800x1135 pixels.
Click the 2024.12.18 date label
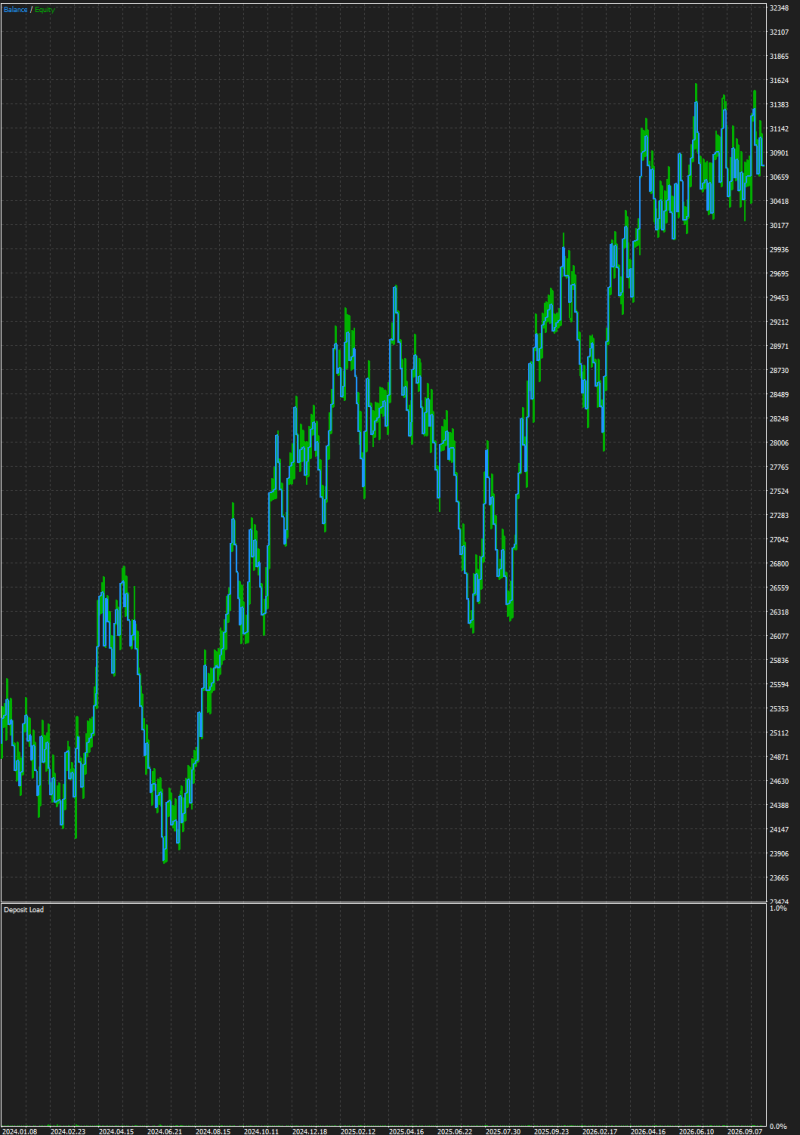pos(310,1131)
